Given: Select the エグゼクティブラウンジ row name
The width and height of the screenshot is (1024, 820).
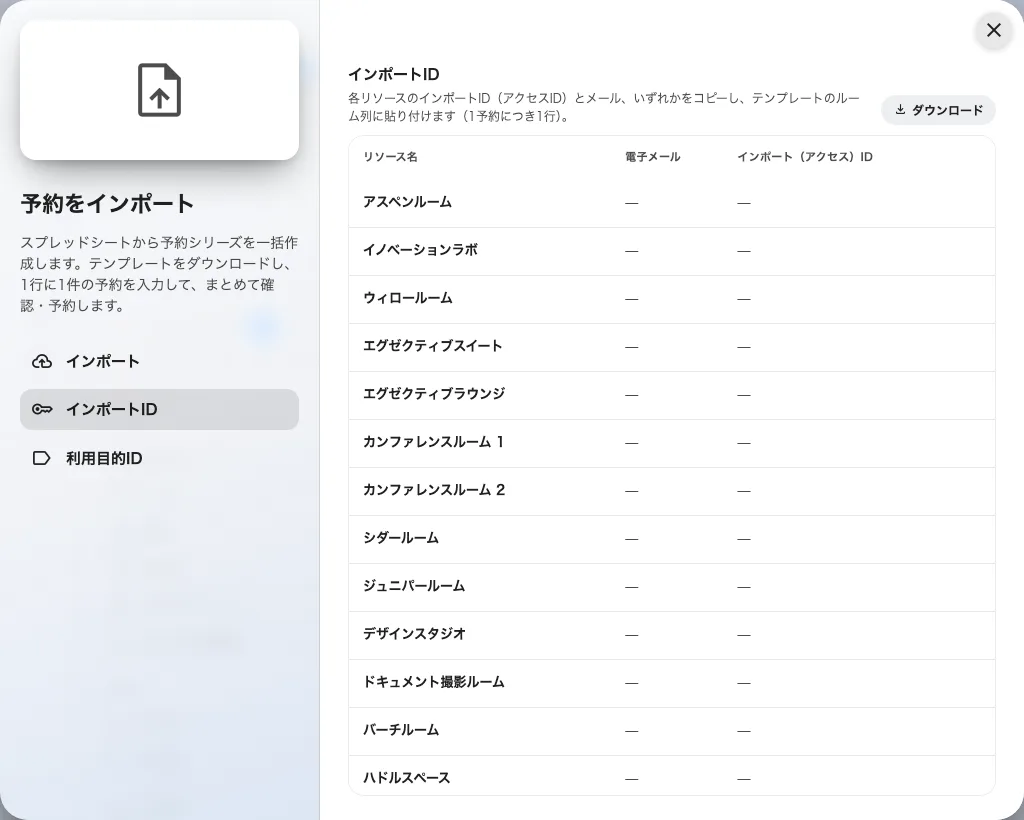Looking at the screenshot, I should point(434,394).
